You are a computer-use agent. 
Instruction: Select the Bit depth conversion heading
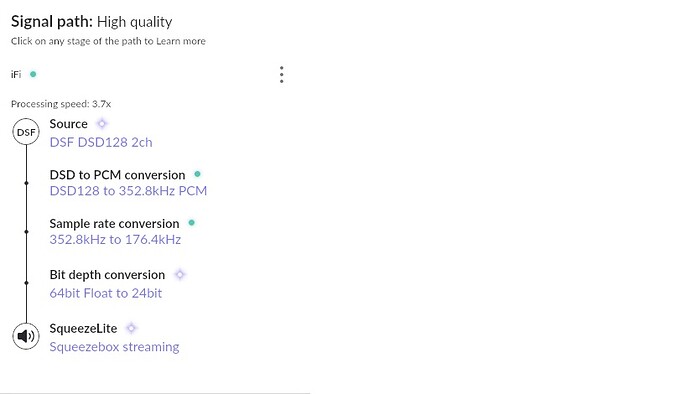point(107,275)
